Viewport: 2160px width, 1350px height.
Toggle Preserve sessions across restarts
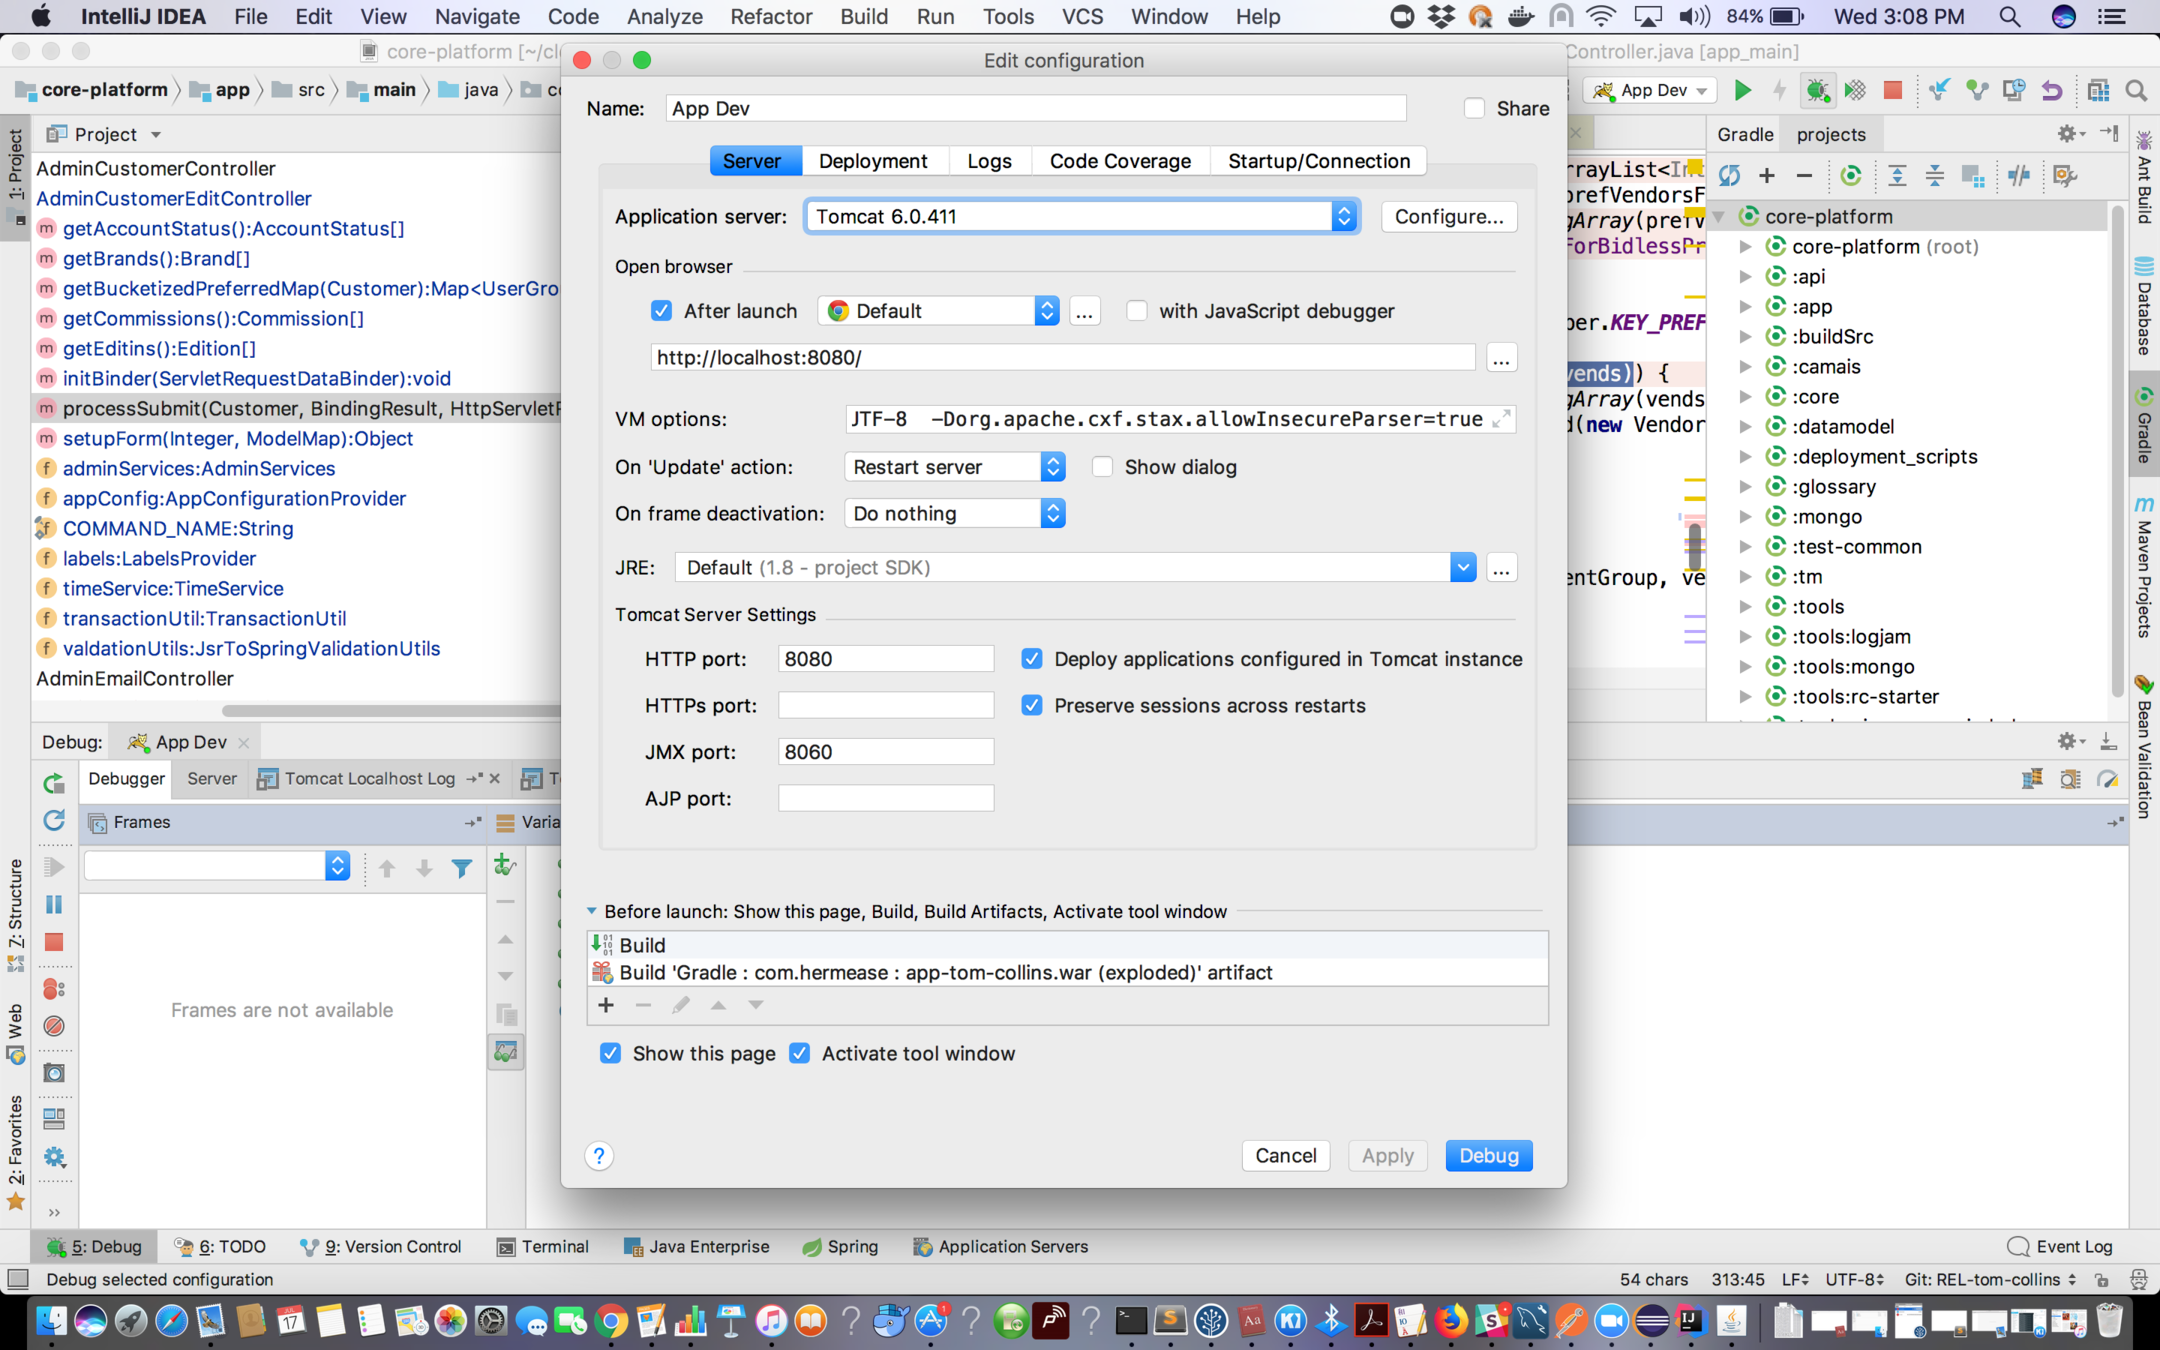[x=1032, y=705]
